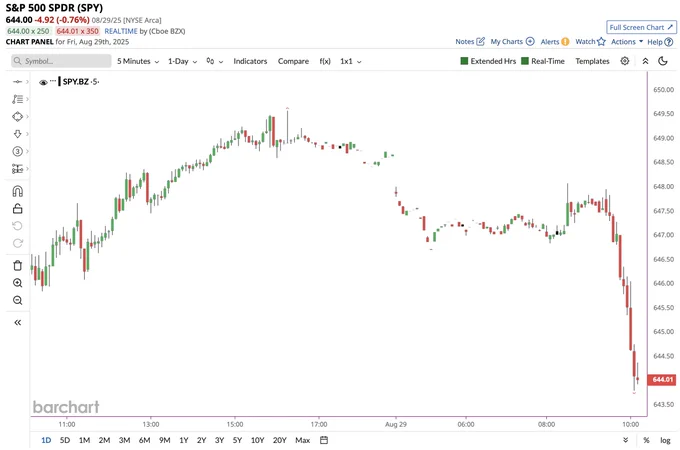The height and width of the screenshot is (450, 680).
Task: Open the date range calendar icon
Action: 324,440
